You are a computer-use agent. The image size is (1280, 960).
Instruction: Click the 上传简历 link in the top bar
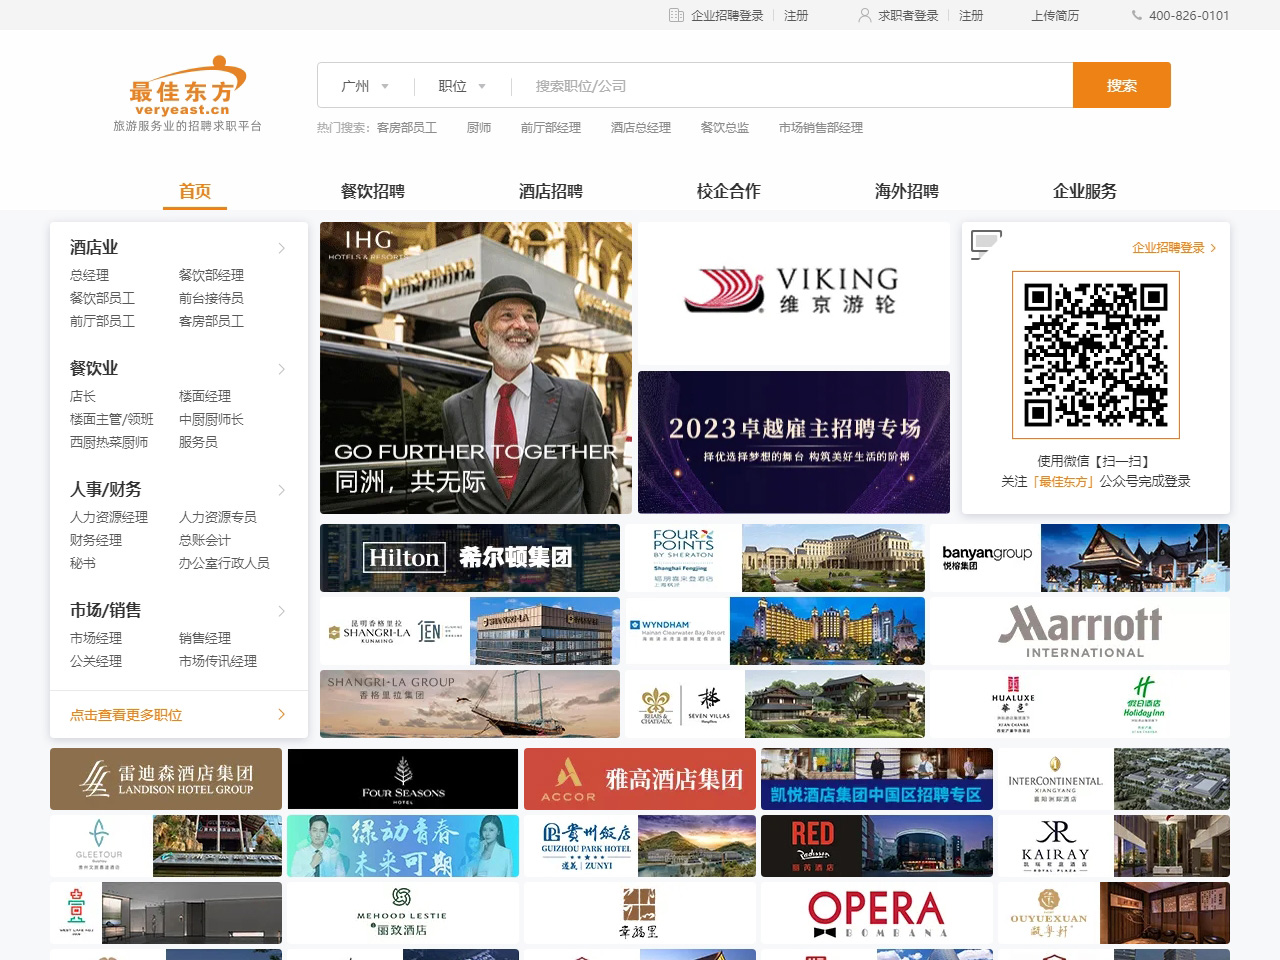click(x=1055, y=15)
